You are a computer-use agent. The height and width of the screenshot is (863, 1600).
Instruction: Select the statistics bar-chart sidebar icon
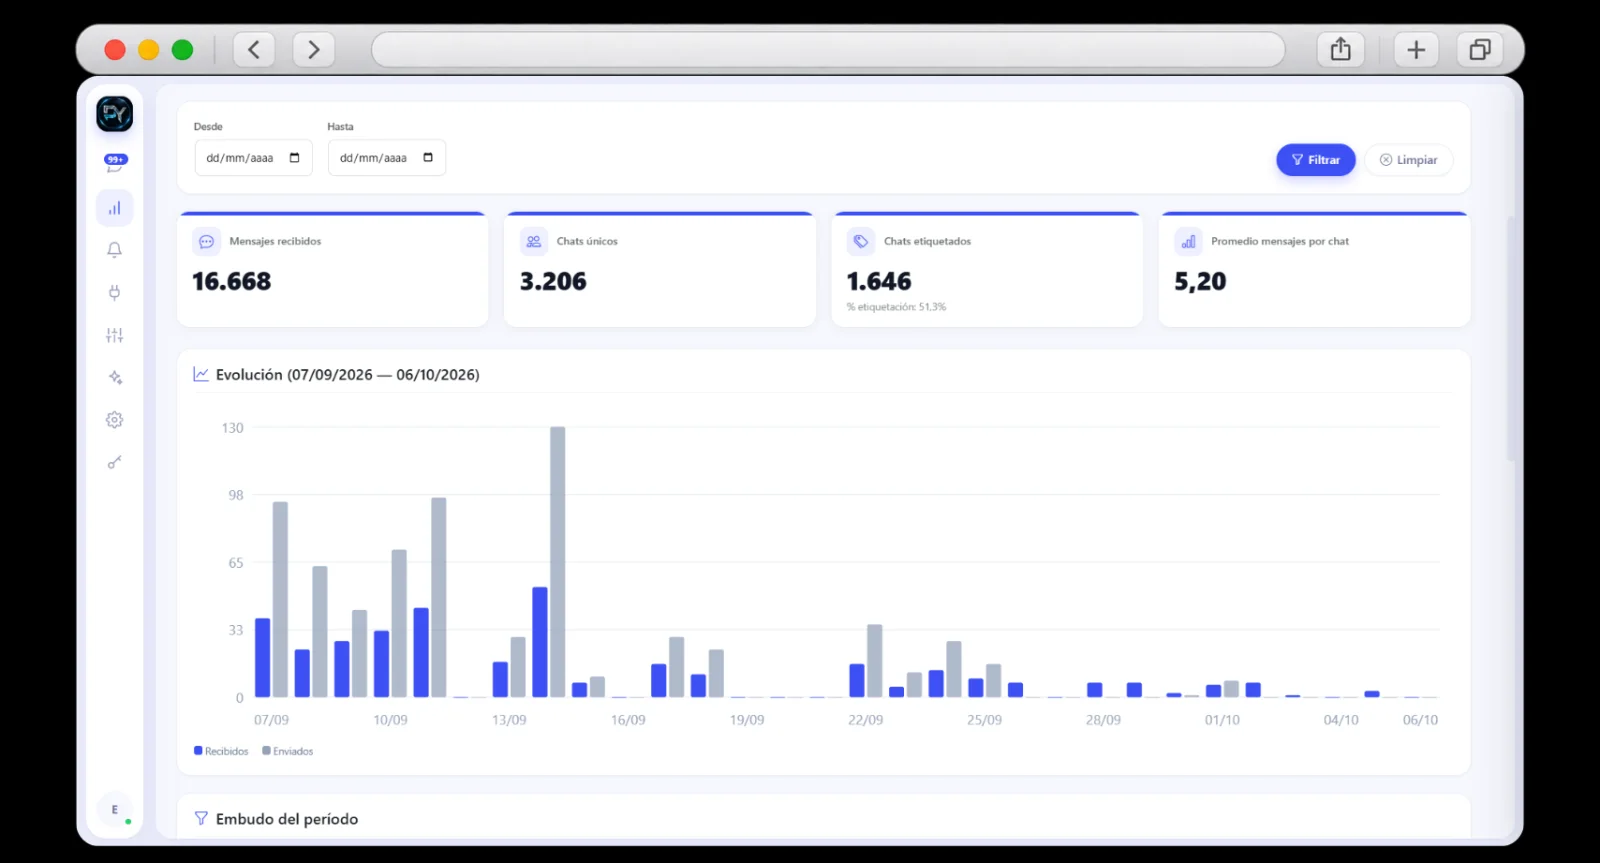coord(115,208)
